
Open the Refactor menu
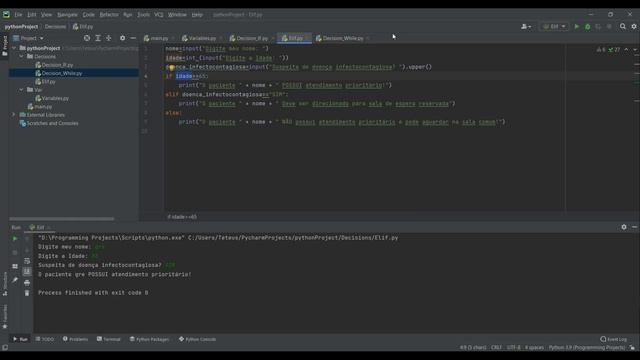coord(109,15)
